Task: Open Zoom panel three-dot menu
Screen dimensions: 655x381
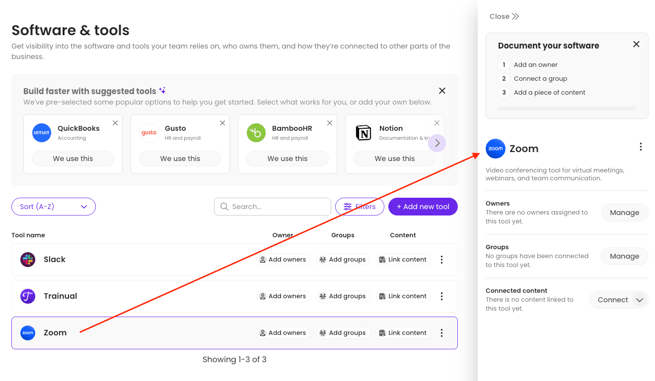Action: (x=640, y=147)
